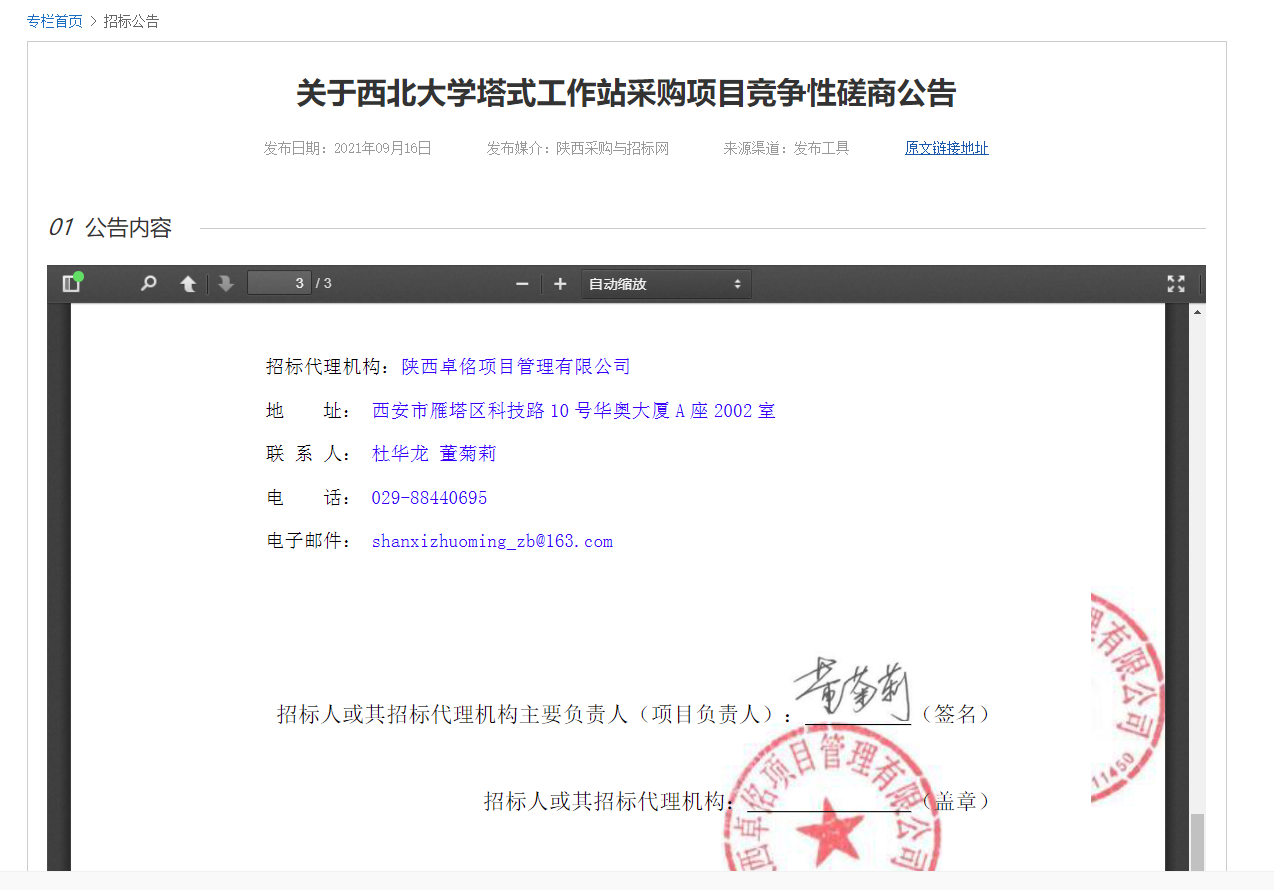Click the 招标公告 breadcrumb item
This screenshot has width=1274, height=890.
pyautogui.click(x=131, y=21)
